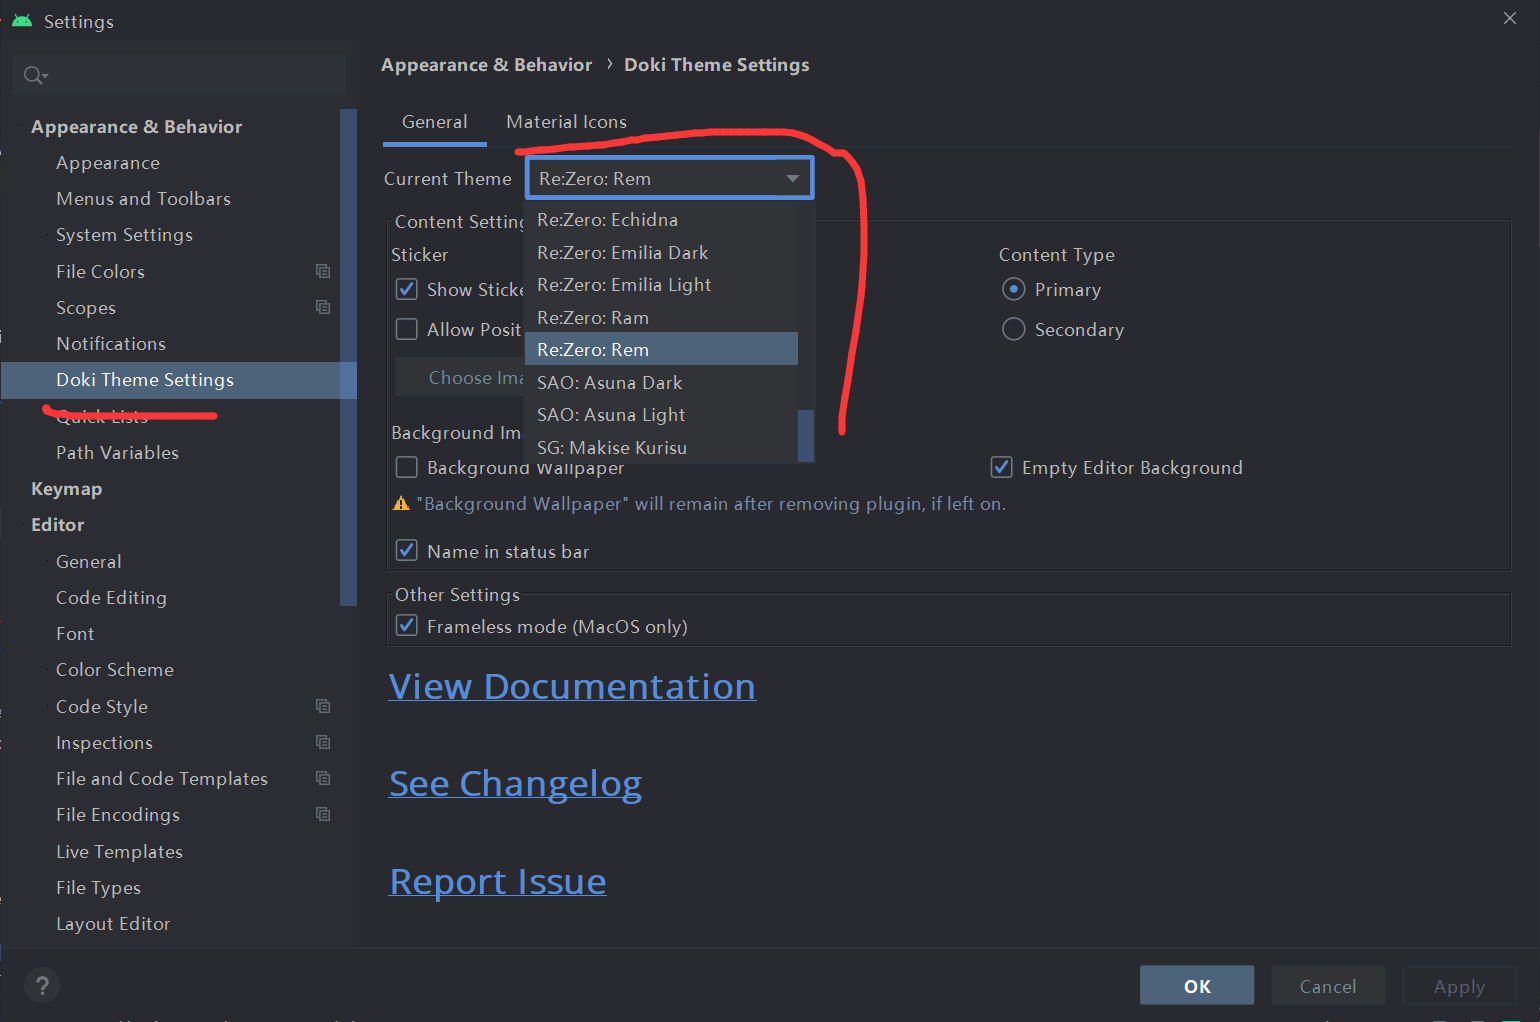This screenshot has width=1540, height=1022.
Task: Click the Android icon in title bar
Action: pos(22,21)
